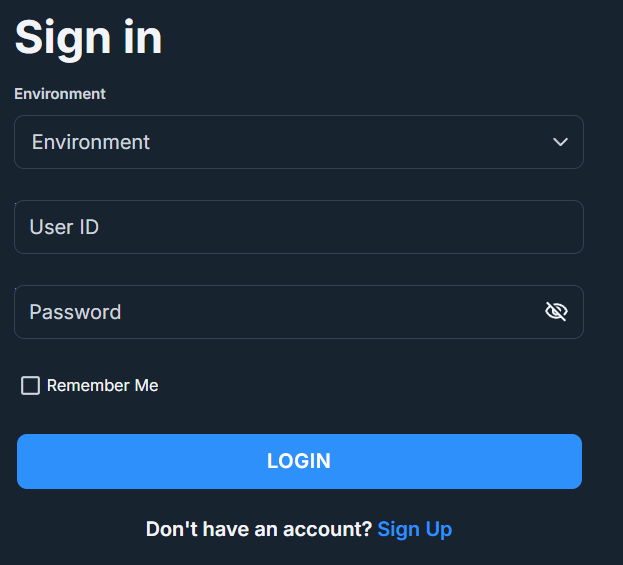623x565 pixels.
Task: Expand environment choices via the down arrow
Action: [560, 142]
